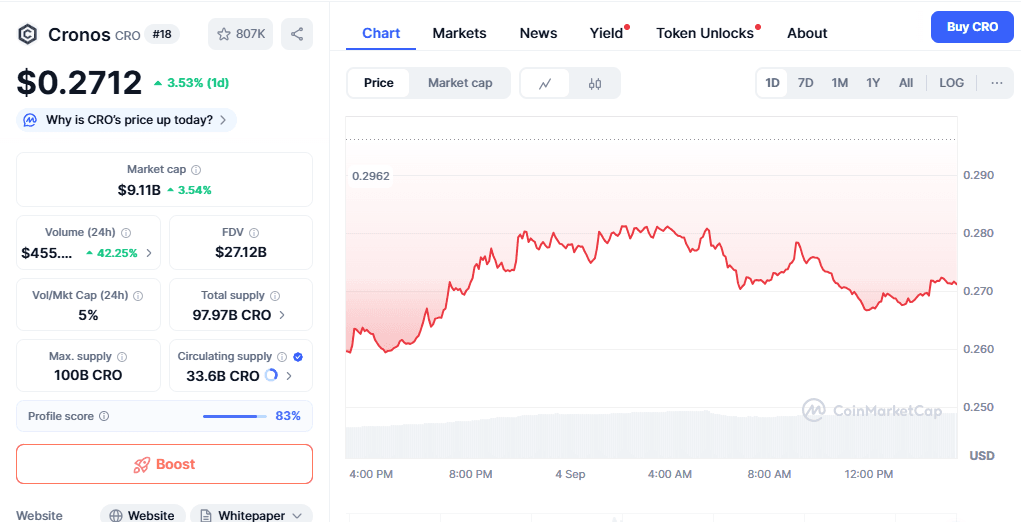Click the verified checkmark beside Circulating supply
This screenshot has width=1021, height=522.
(x=298, y=357)
